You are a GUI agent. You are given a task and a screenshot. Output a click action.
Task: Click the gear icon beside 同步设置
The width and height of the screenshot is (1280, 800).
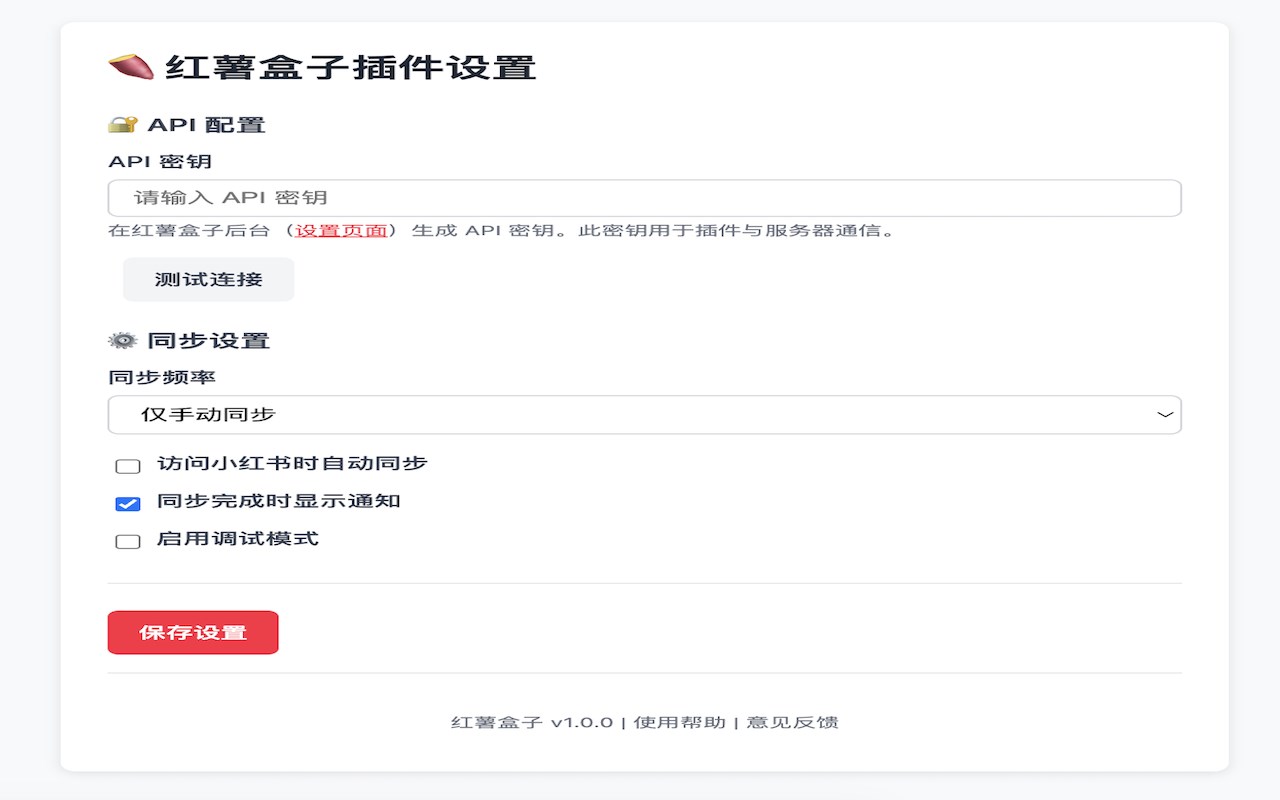pyautogui.click(x=122, y=340)
